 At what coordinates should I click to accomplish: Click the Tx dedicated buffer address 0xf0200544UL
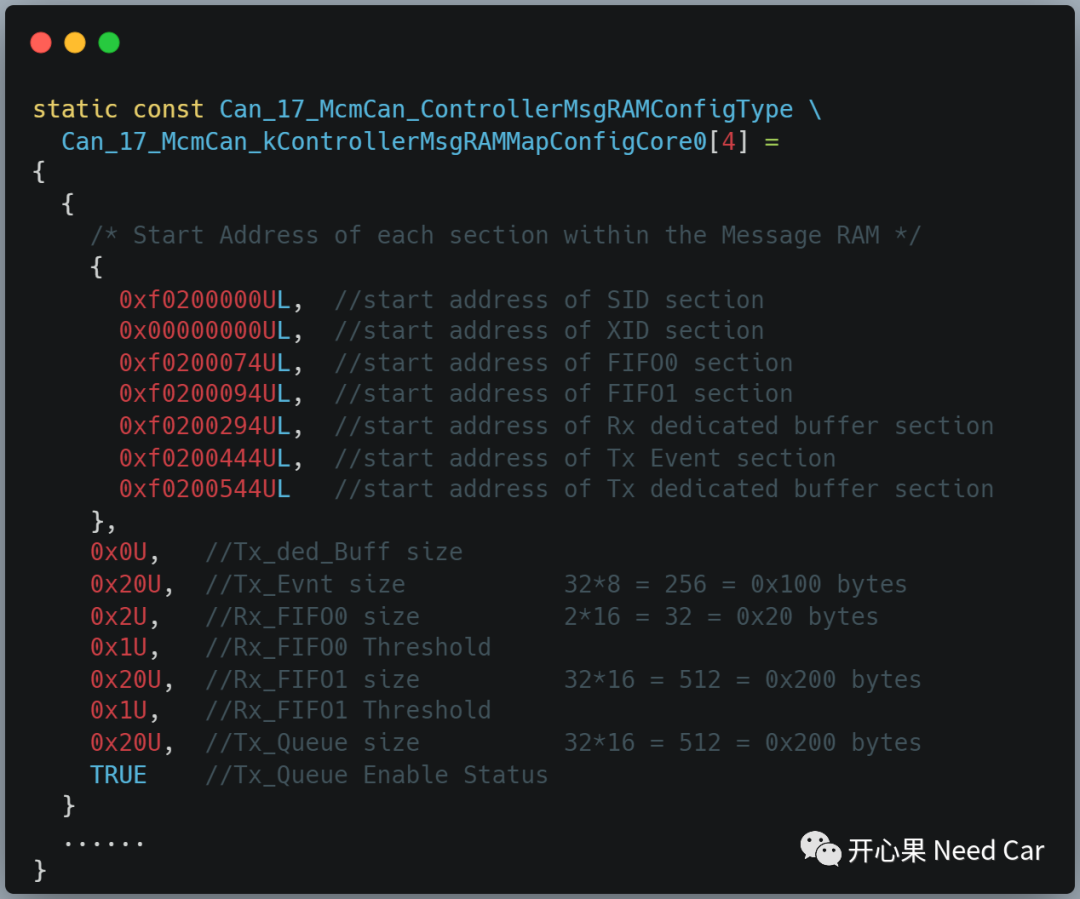tap(204, 489)
